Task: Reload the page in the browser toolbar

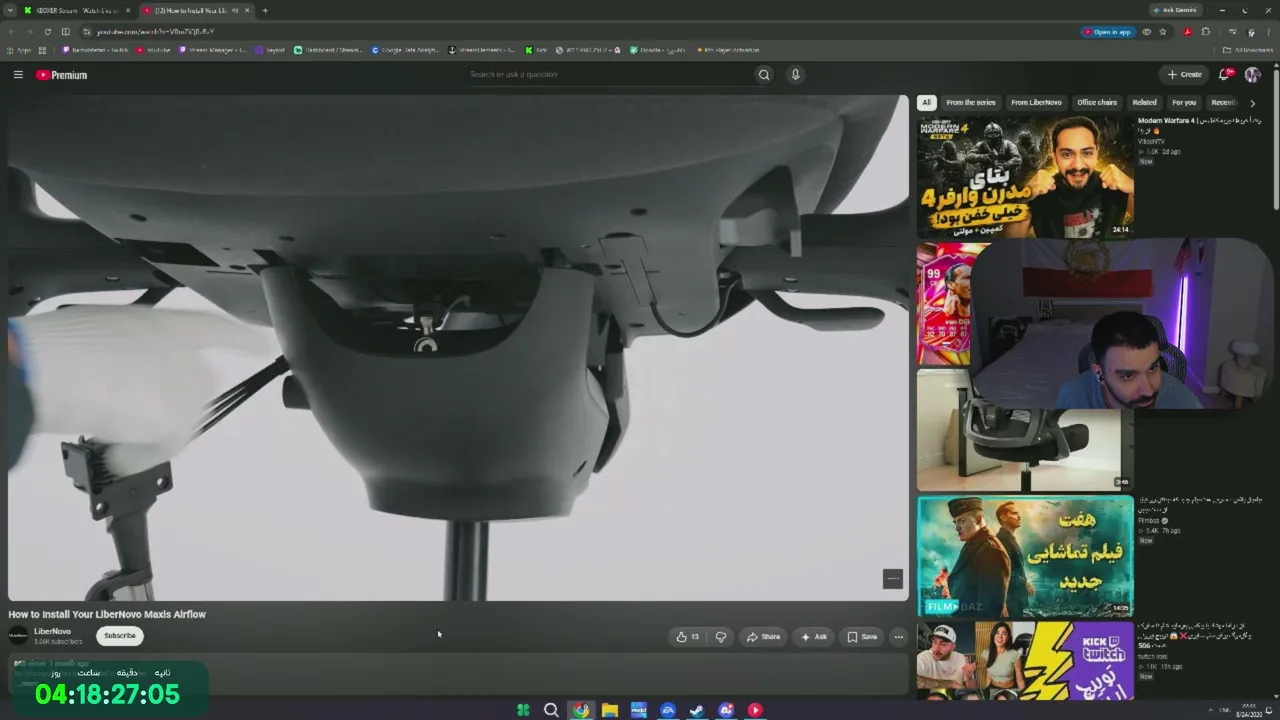Action: click(x=47, y=31)
